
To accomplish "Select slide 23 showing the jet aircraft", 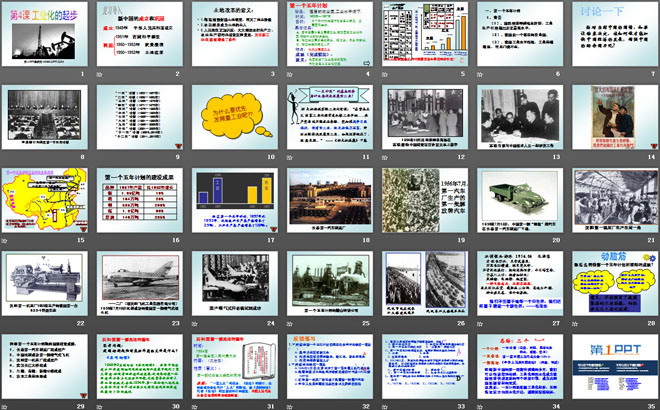I will point(141,283).
